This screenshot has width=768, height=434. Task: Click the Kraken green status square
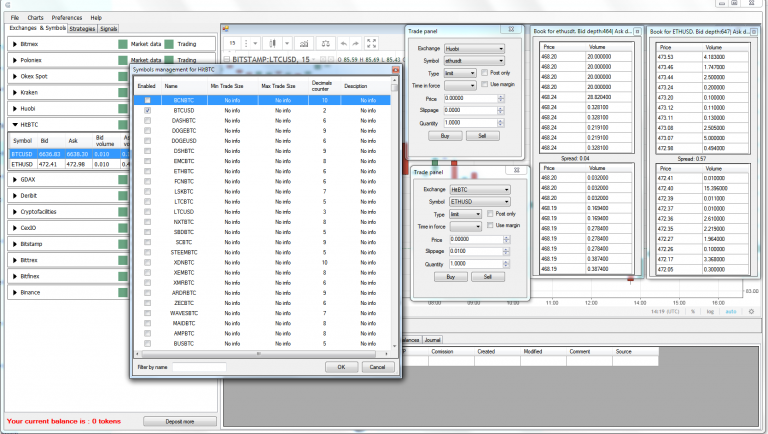tap(123, 92)
